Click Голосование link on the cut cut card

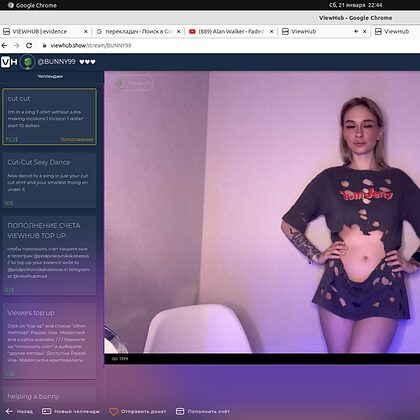77,139
